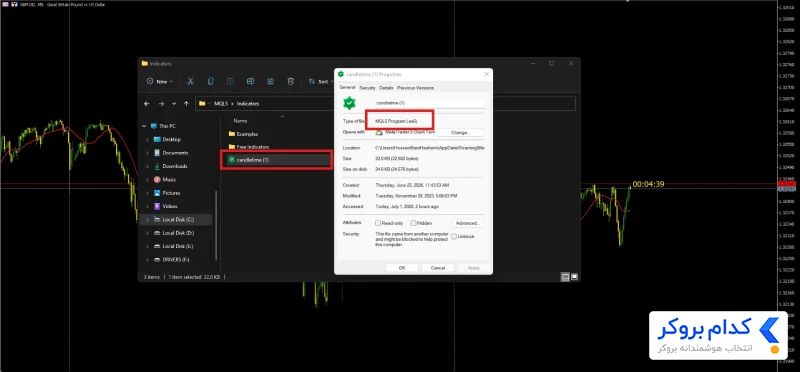The width and height of the screenshot is (800, 372).
Task: Click the Share icon in Explorer toolbar
Action: pos(270,81)
